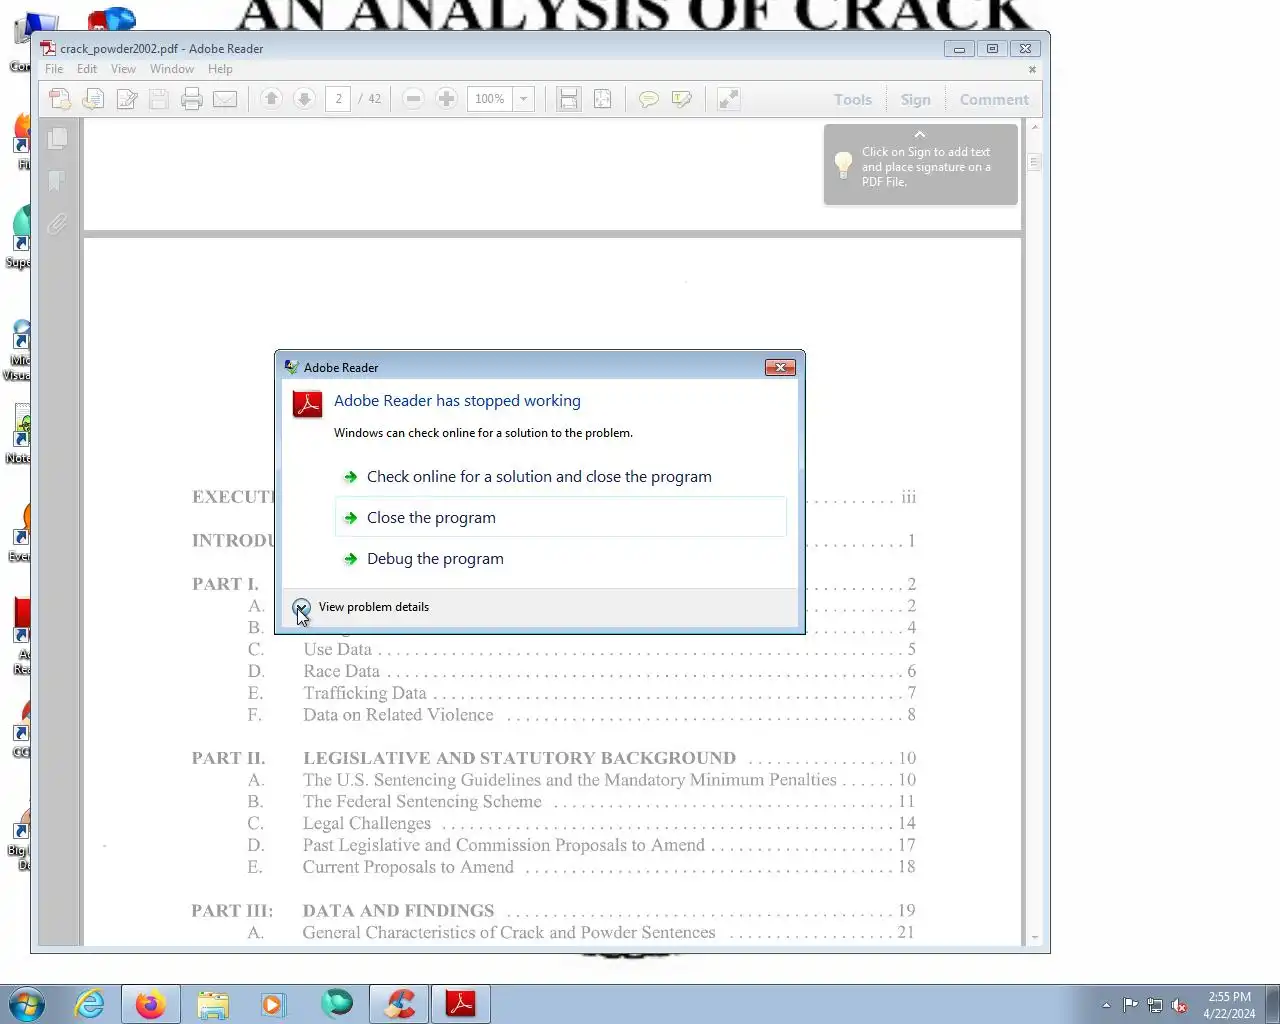Open the Windows Start menu
Screen dimensions: 1280x1024
click(x=27, y=1004)
